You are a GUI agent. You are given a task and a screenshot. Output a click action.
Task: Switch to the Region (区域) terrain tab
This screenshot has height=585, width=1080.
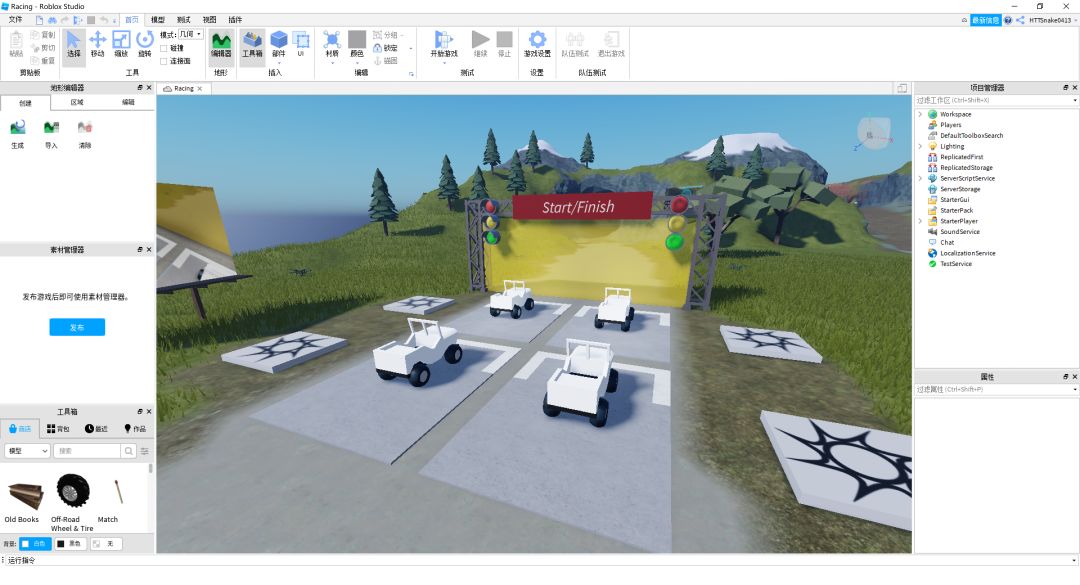[77, 102]
